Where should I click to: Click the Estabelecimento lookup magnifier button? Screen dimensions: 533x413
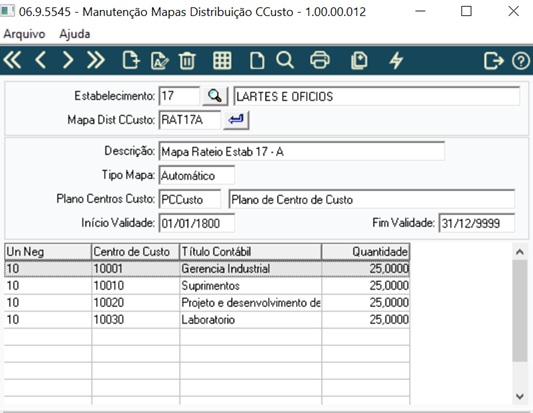click(215, 96)
